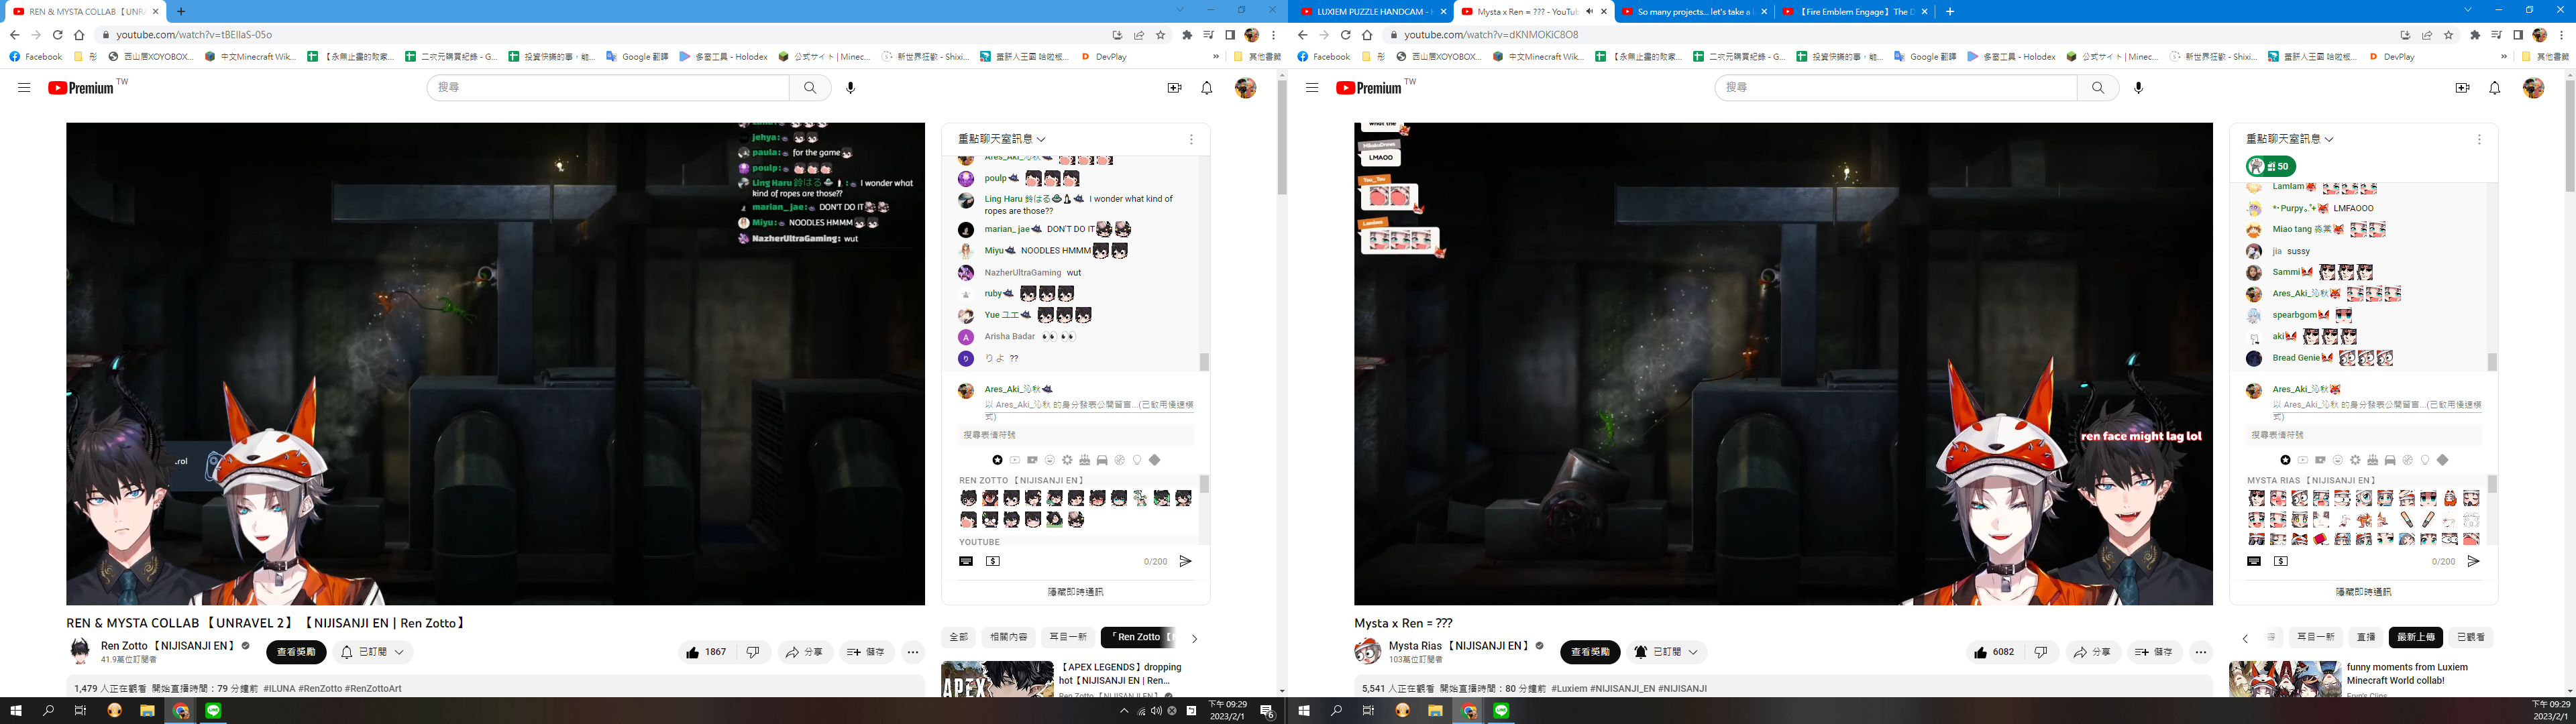
Task: Open chat options menu in left window
Action: point(1191,140)
